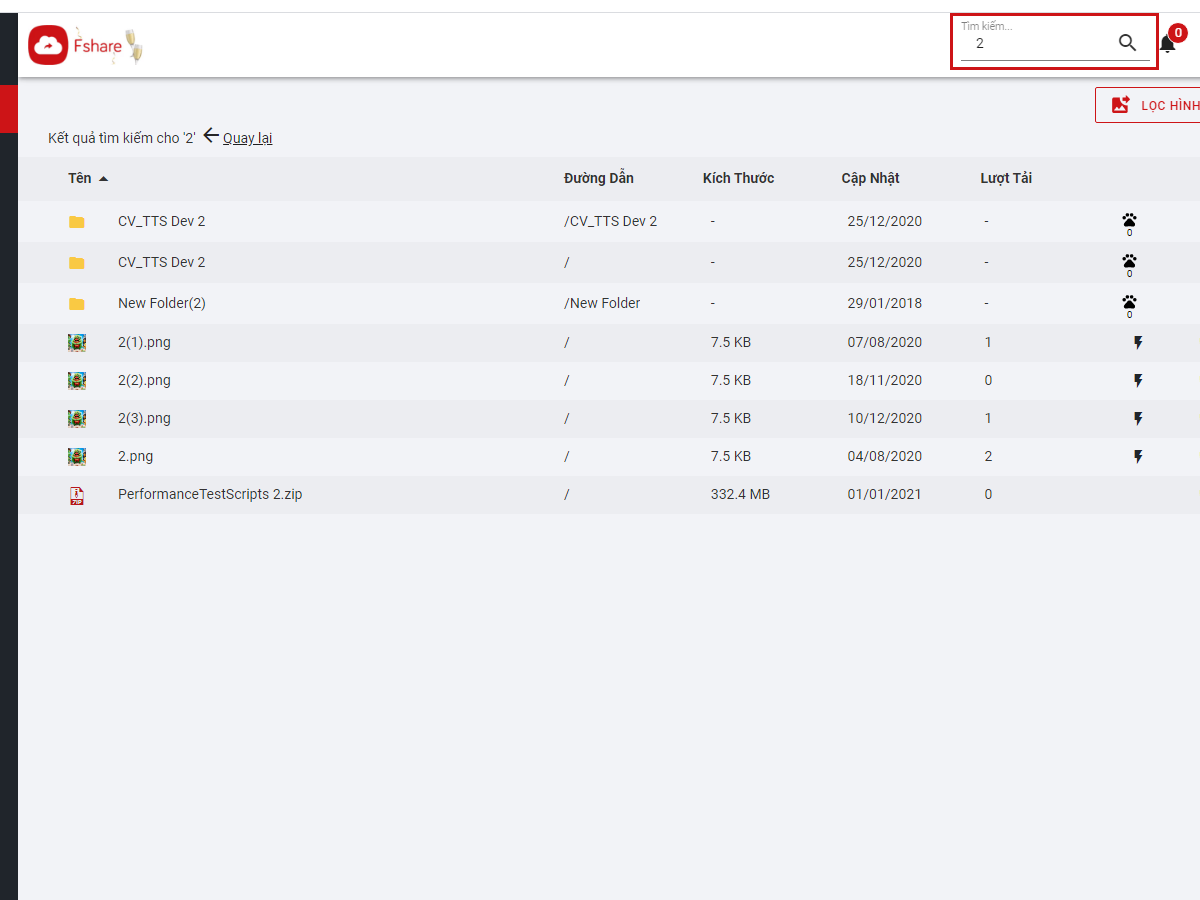Focus the Tìm kiếm search field
Image resolution: width=1200 pixels, height=900 pixels.
tap(1035, 44)
